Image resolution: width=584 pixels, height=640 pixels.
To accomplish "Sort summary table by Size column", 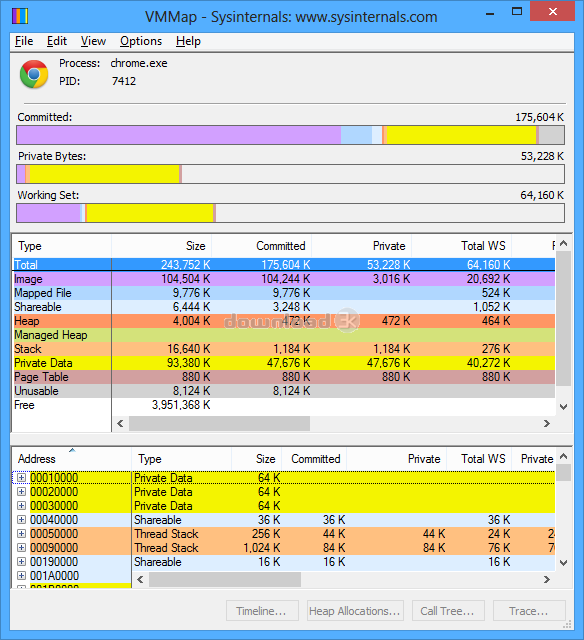I will [162, 246].
